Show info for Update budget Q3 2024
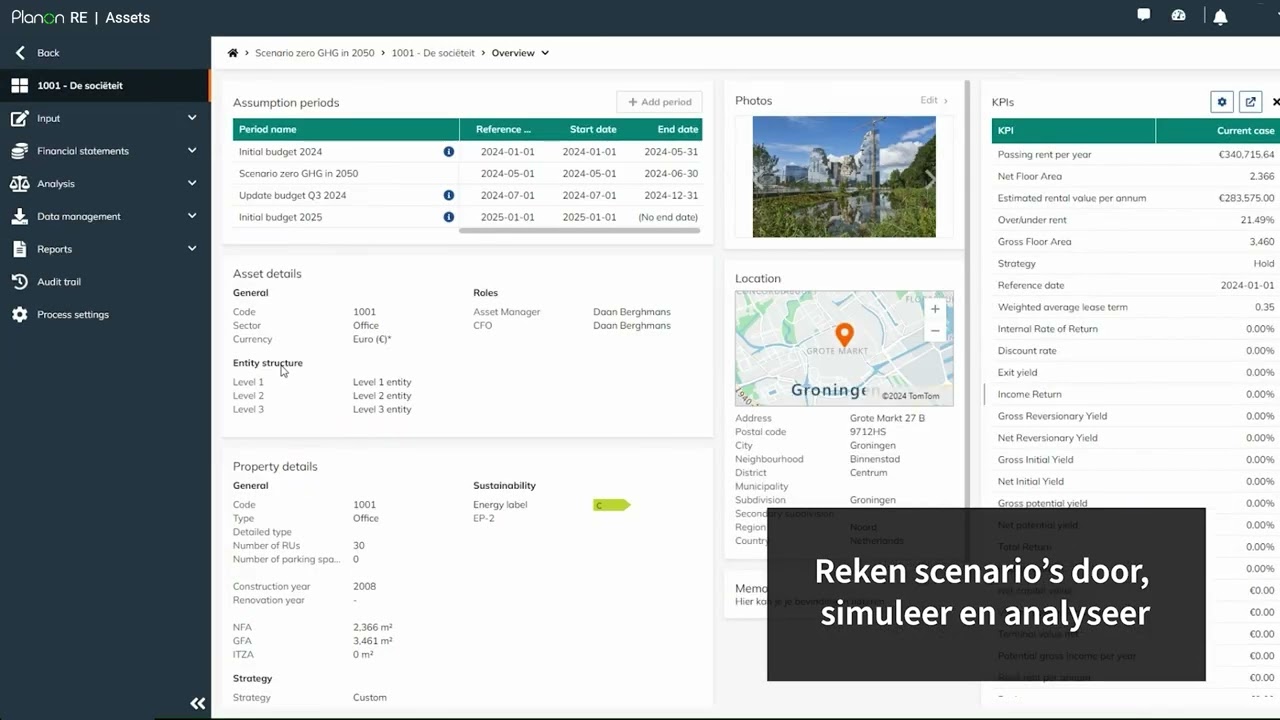Viewport: 1280px width, 720px height. (x=448, y=195)
